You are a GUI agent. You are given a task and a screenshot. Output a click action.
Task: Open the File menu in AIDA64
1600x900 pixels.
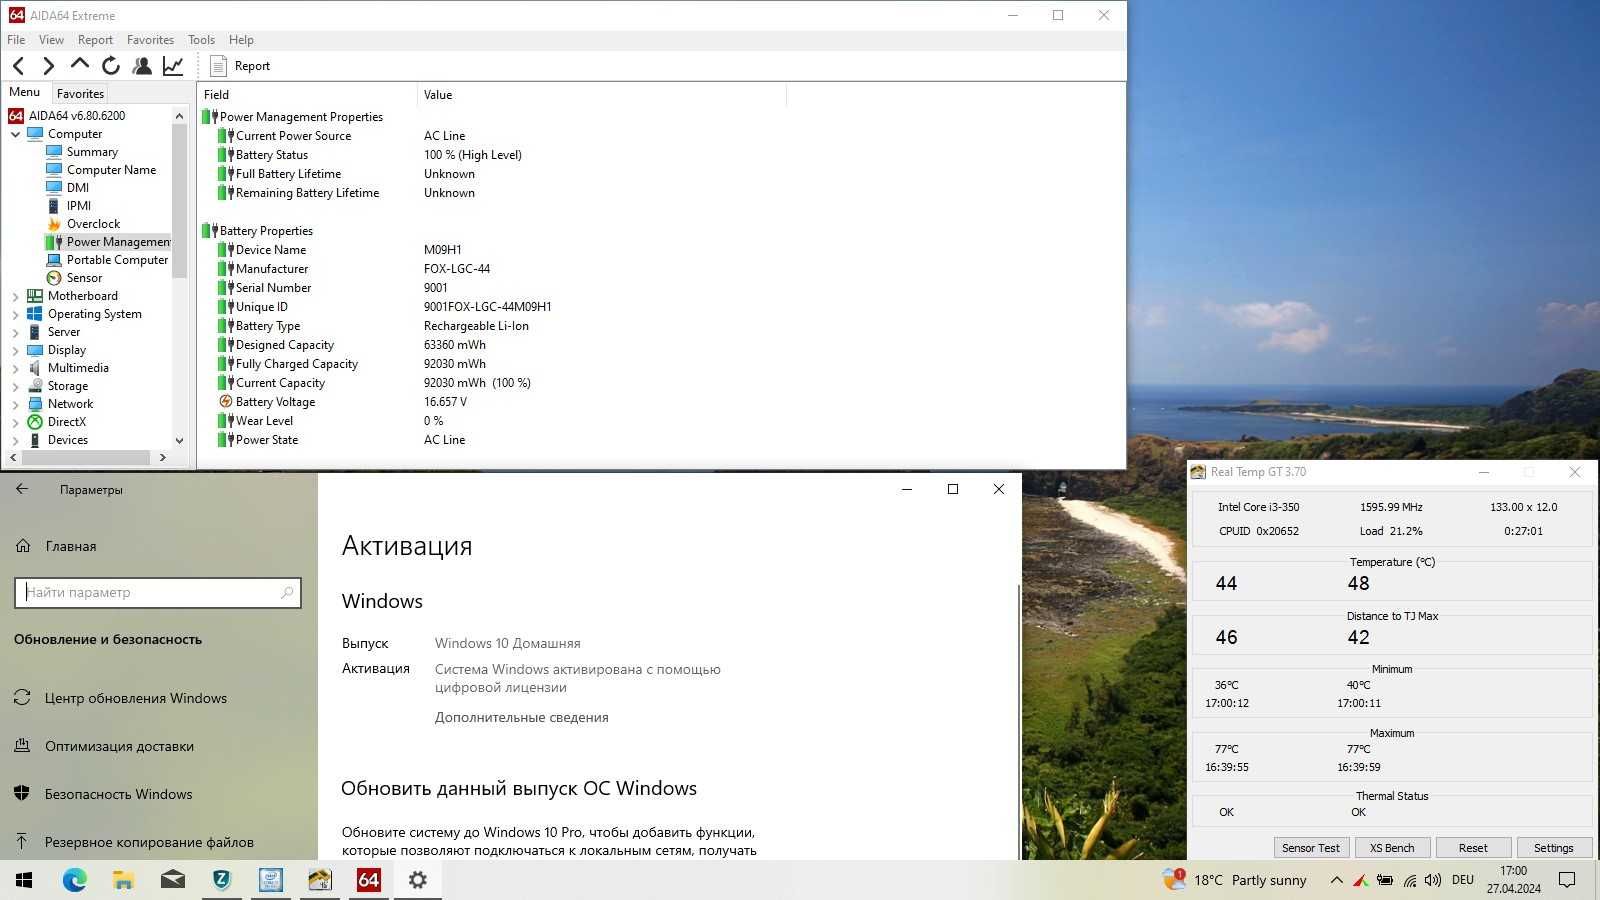(16, 40)
